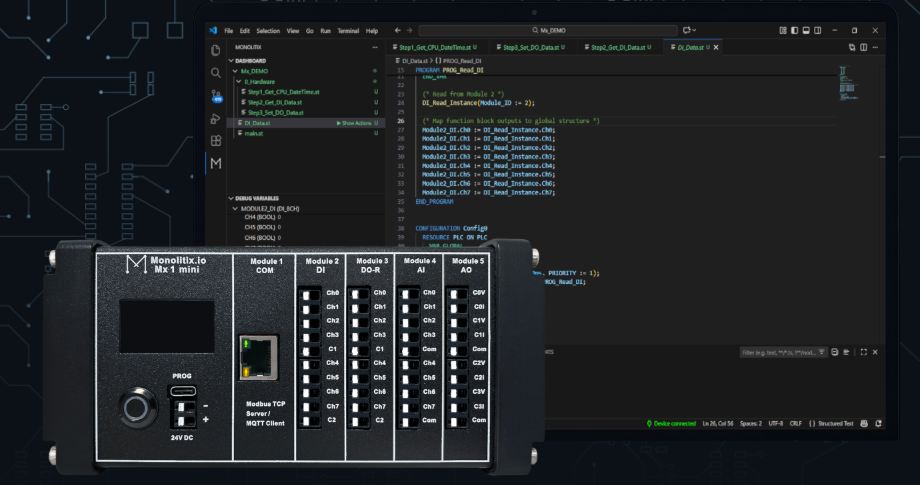Click the Copilot status bar icon
920x485 pixels.
click(x=864, y=423)
